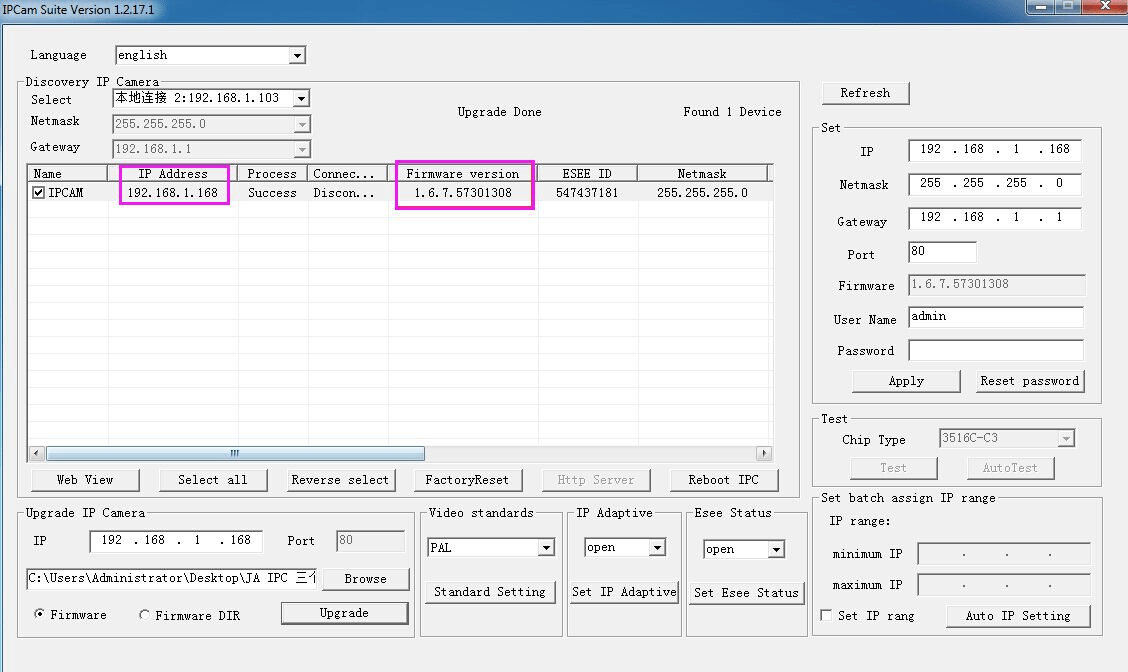Screen dimensions: 1128x672
Task: Click the ESEE ID column header
Action: point(587,173)
